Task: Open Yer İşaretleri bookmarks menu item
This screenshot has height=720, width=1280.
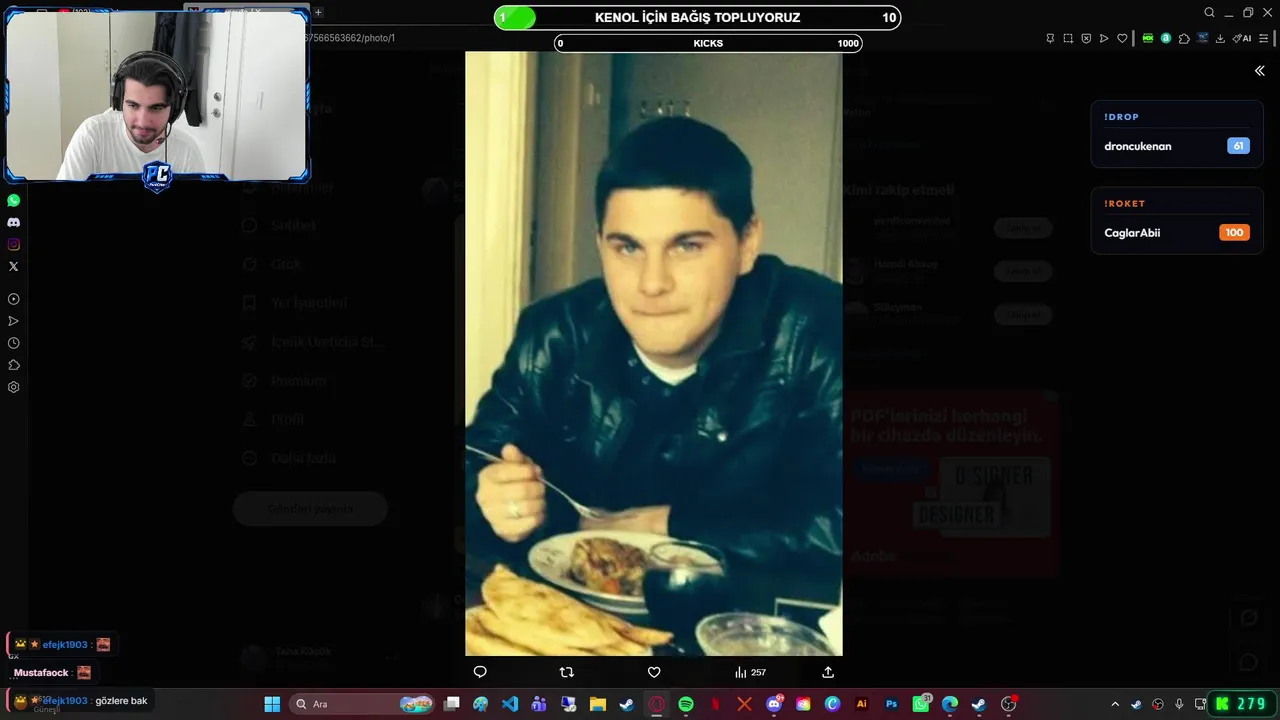Action: pos(297,303)
